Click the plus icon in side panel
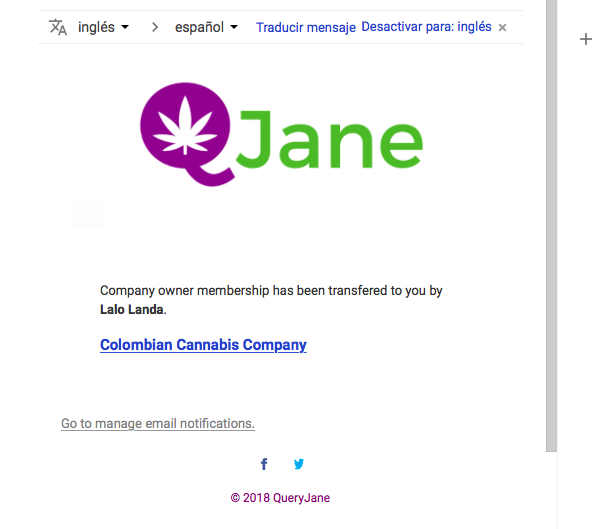The height and width of the screenshot is (529, 606). 586,39
